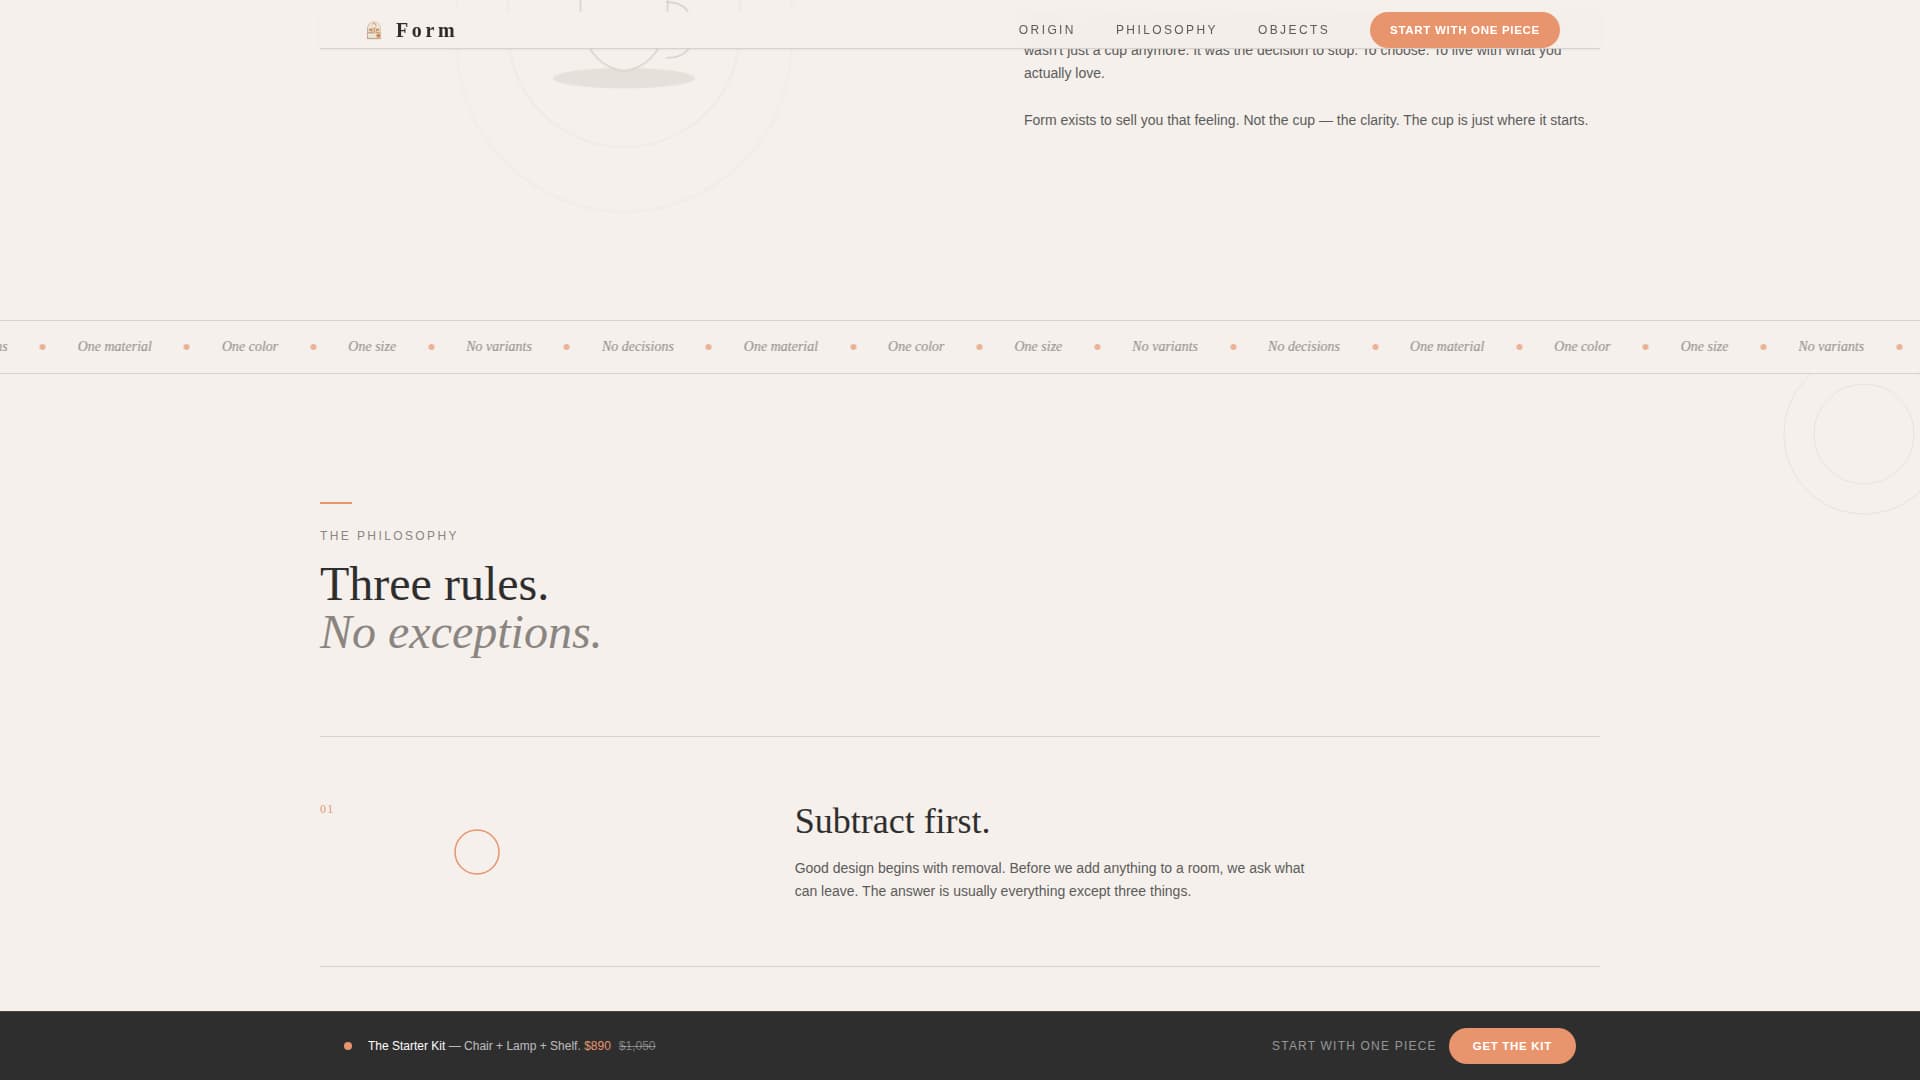Click the No exceptions. italic line

pos(460,633)
